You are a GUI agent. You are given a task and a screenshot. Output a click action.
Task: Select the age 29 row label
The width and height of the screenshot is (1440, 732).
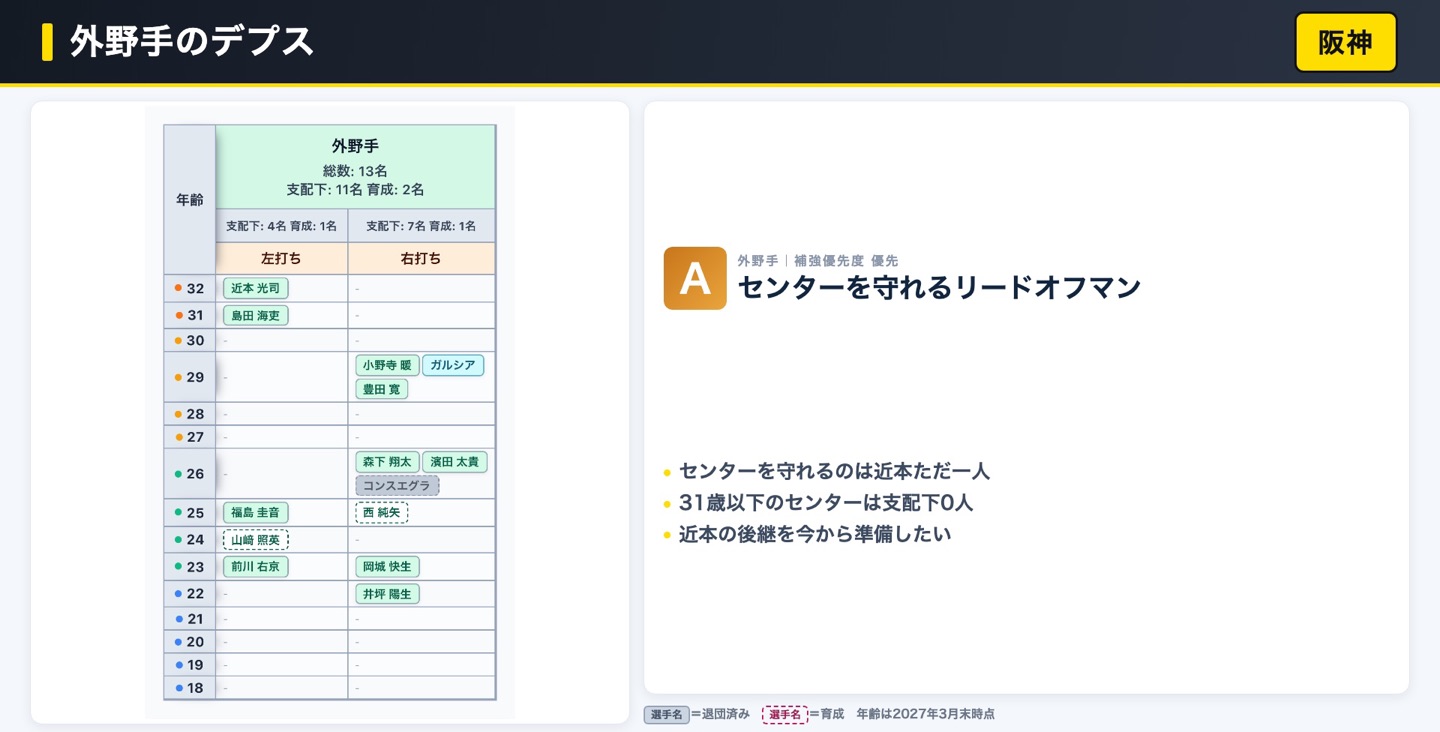[x=190, y=377]
